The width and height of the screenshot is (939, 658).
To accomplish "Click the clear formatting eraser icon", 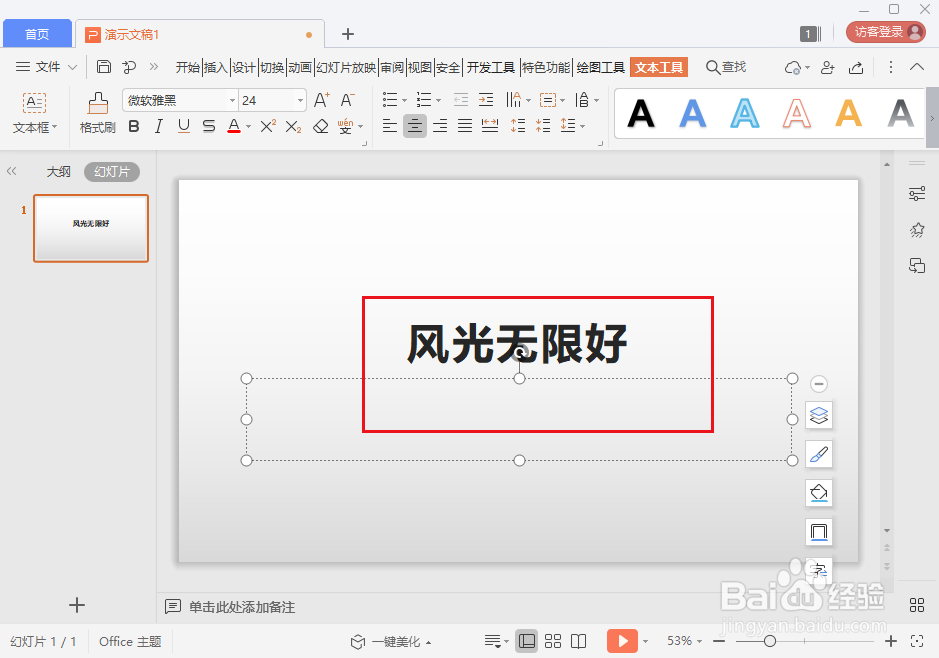I will point(322,126).
